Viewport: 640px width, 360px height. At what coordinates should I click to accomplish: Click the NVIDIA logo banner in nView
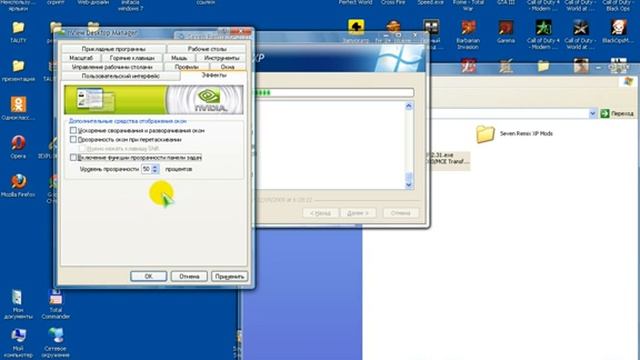click(154, 100)
